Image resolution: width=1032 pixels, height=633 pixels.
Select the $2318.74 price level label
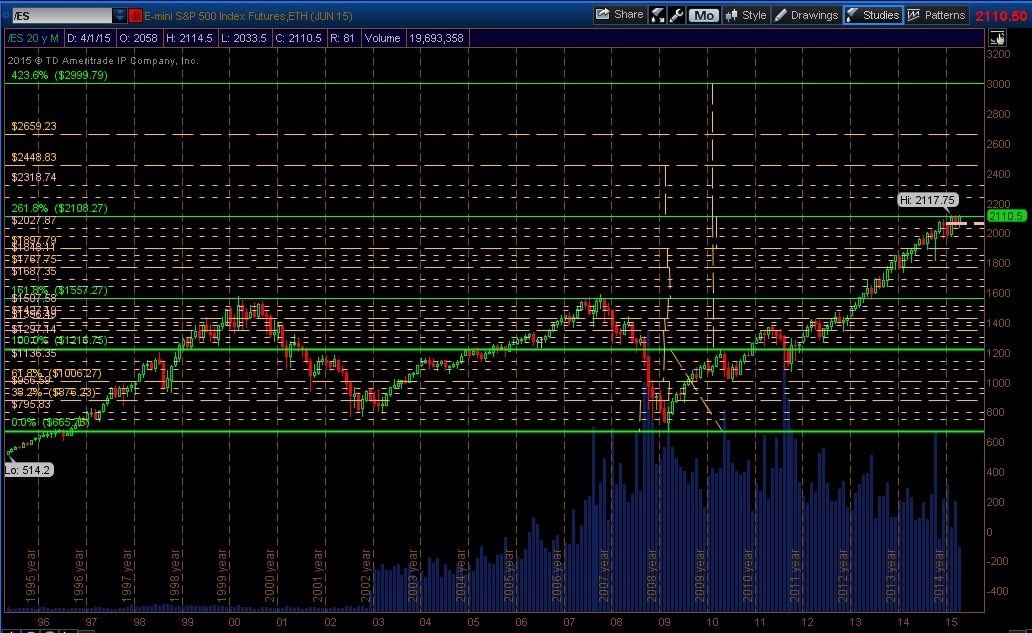tap(34, 177)
